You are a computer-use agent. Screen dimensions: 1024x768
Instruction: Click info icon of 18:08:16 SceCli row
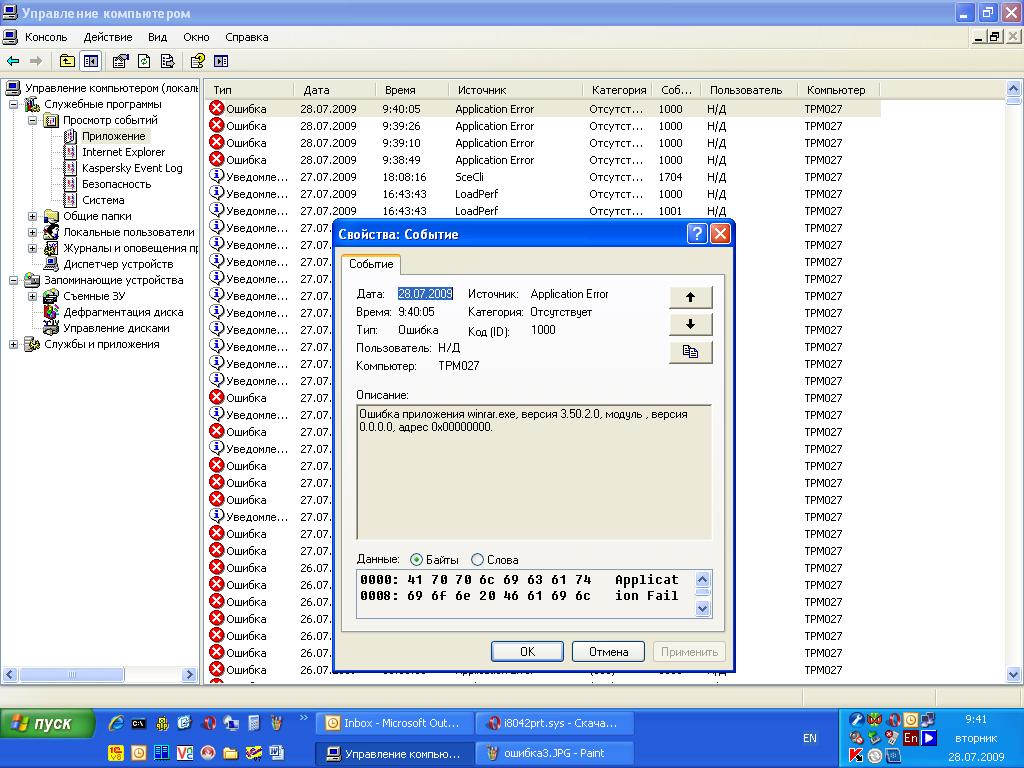click(x=217, y=176)
